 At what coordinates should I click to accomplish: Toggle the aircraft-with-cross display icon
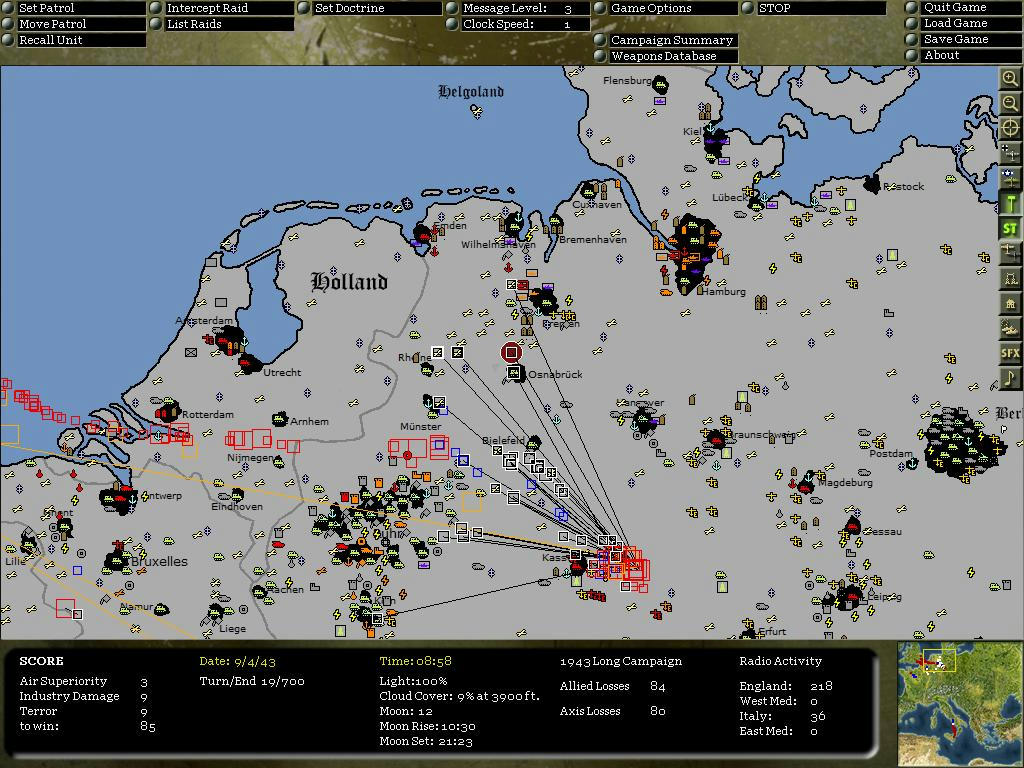pyautogui.click(x=1010, y=153)
